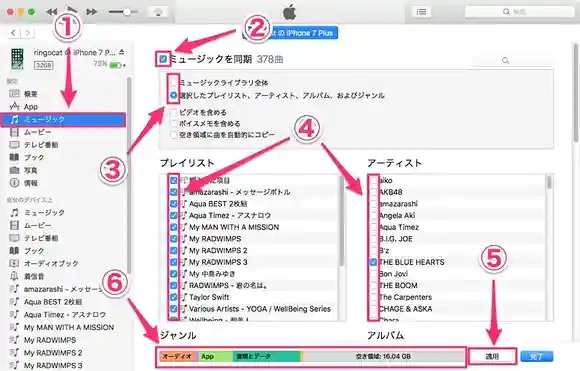Viewport: 580px width, 371px height.
Task: Check CHAGE & ASKA artist checkbox
Action: click(x=374, y=309)
